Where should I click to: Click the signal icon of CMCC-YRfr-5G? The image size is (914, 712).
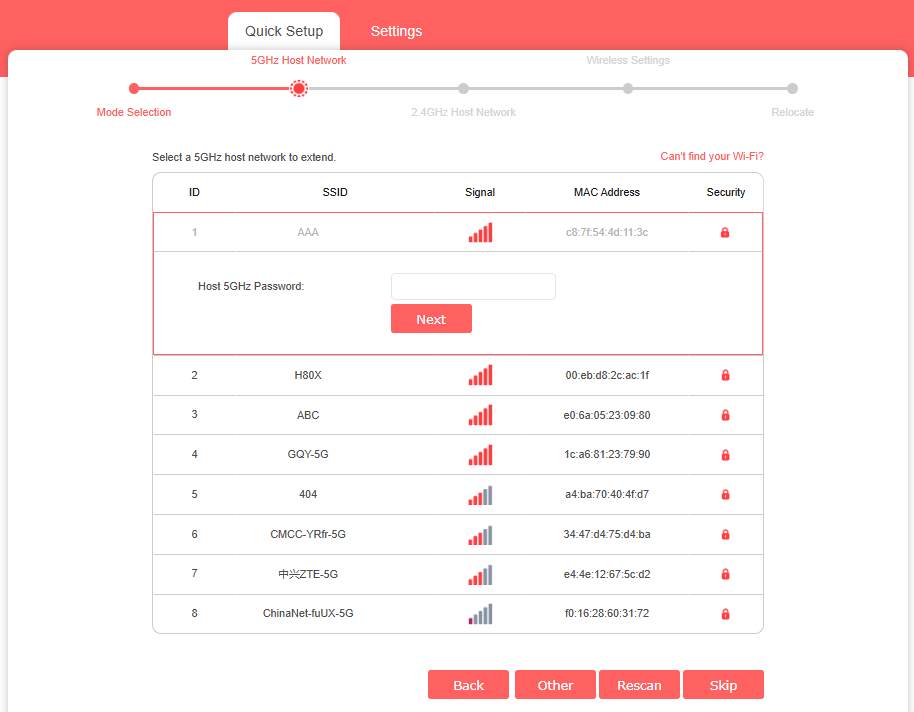click(480, 534)
